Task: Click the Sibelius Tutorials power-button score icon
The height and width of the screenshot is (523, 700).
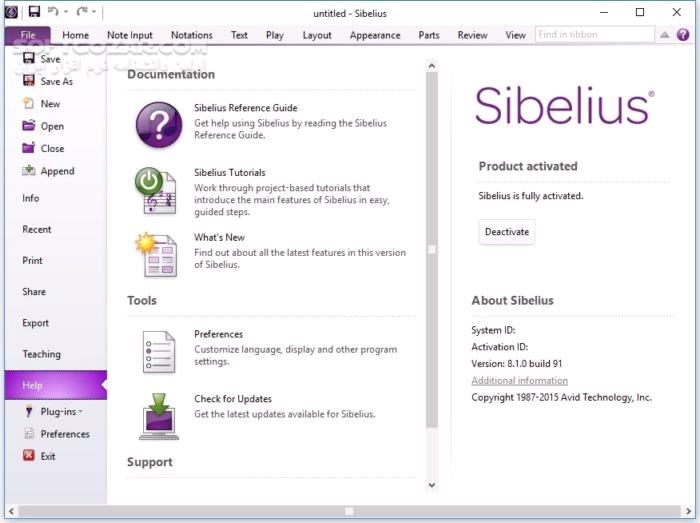Action: point(156,191)
